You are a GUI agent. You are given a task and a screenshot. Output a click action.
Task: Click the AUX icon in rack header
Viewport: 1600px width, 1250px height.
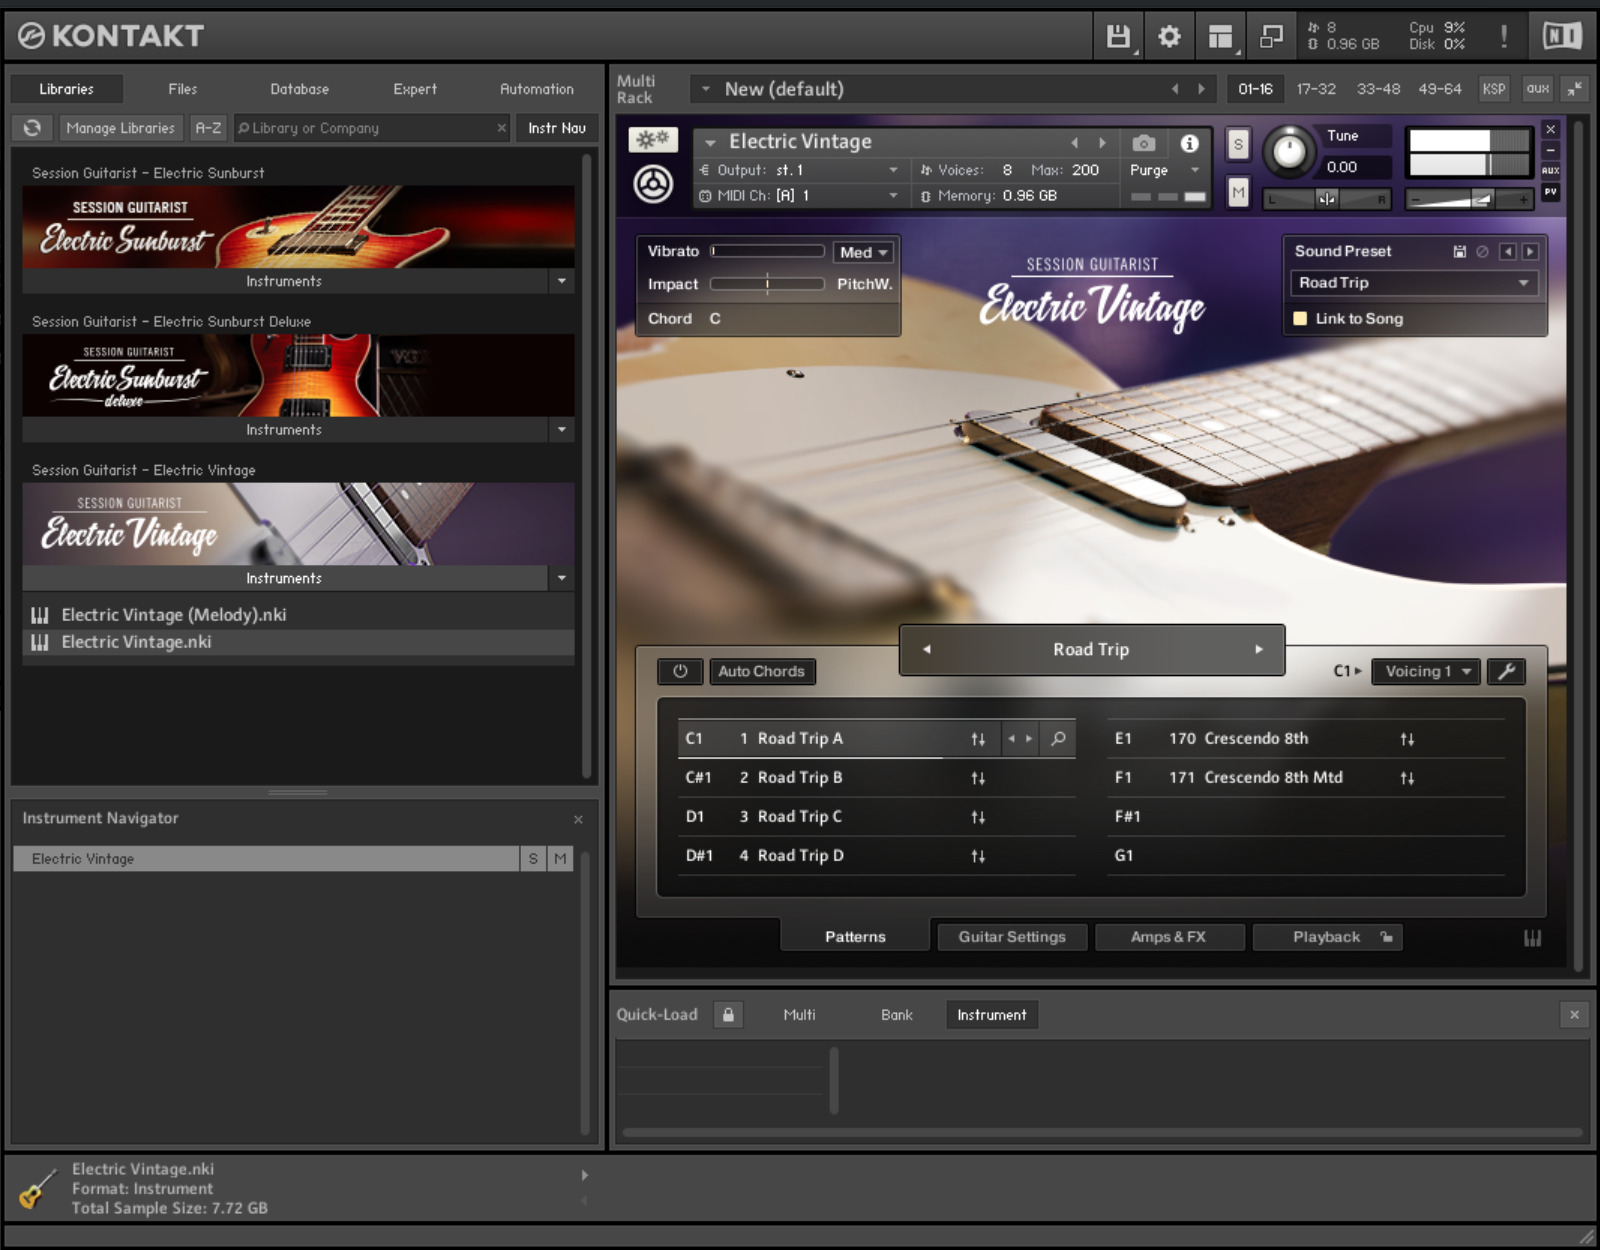pyautogui.click(x=1538, y=89)
